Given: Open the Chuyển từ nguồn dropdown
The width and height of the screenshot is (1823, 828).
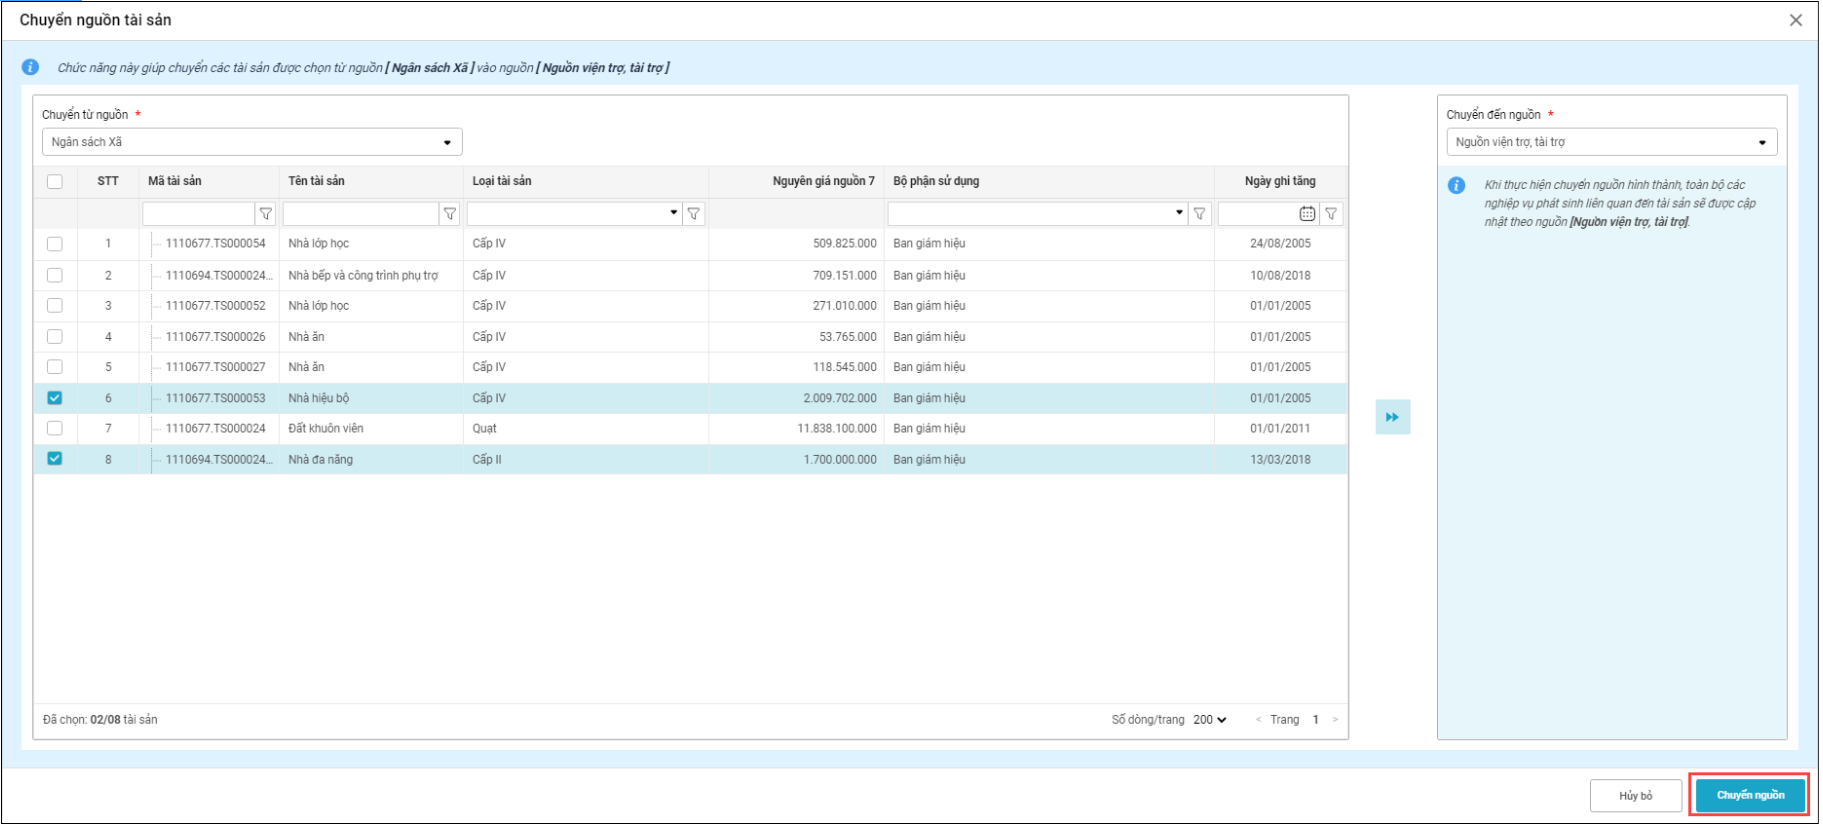Looking at the screenshot, I should click(x=252, y=142).
